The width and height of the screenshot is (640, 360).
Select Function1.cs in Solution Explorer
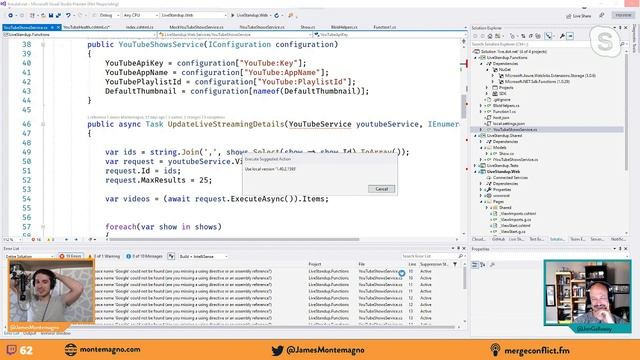[504, 111]
